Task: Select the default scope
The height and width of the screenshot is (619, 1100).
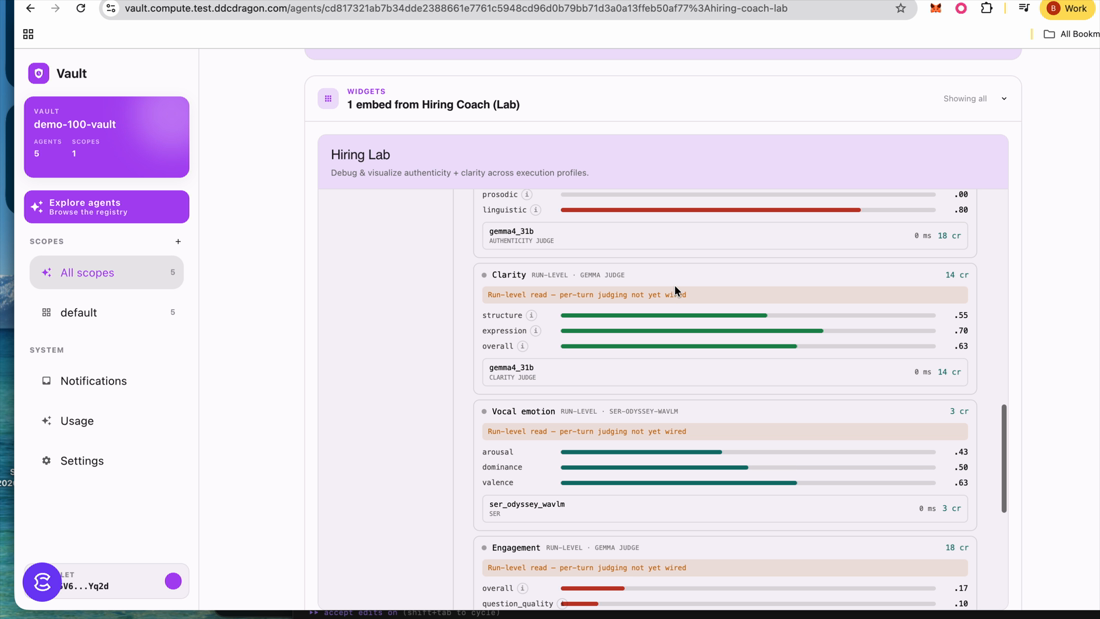Action: (107, 312)
